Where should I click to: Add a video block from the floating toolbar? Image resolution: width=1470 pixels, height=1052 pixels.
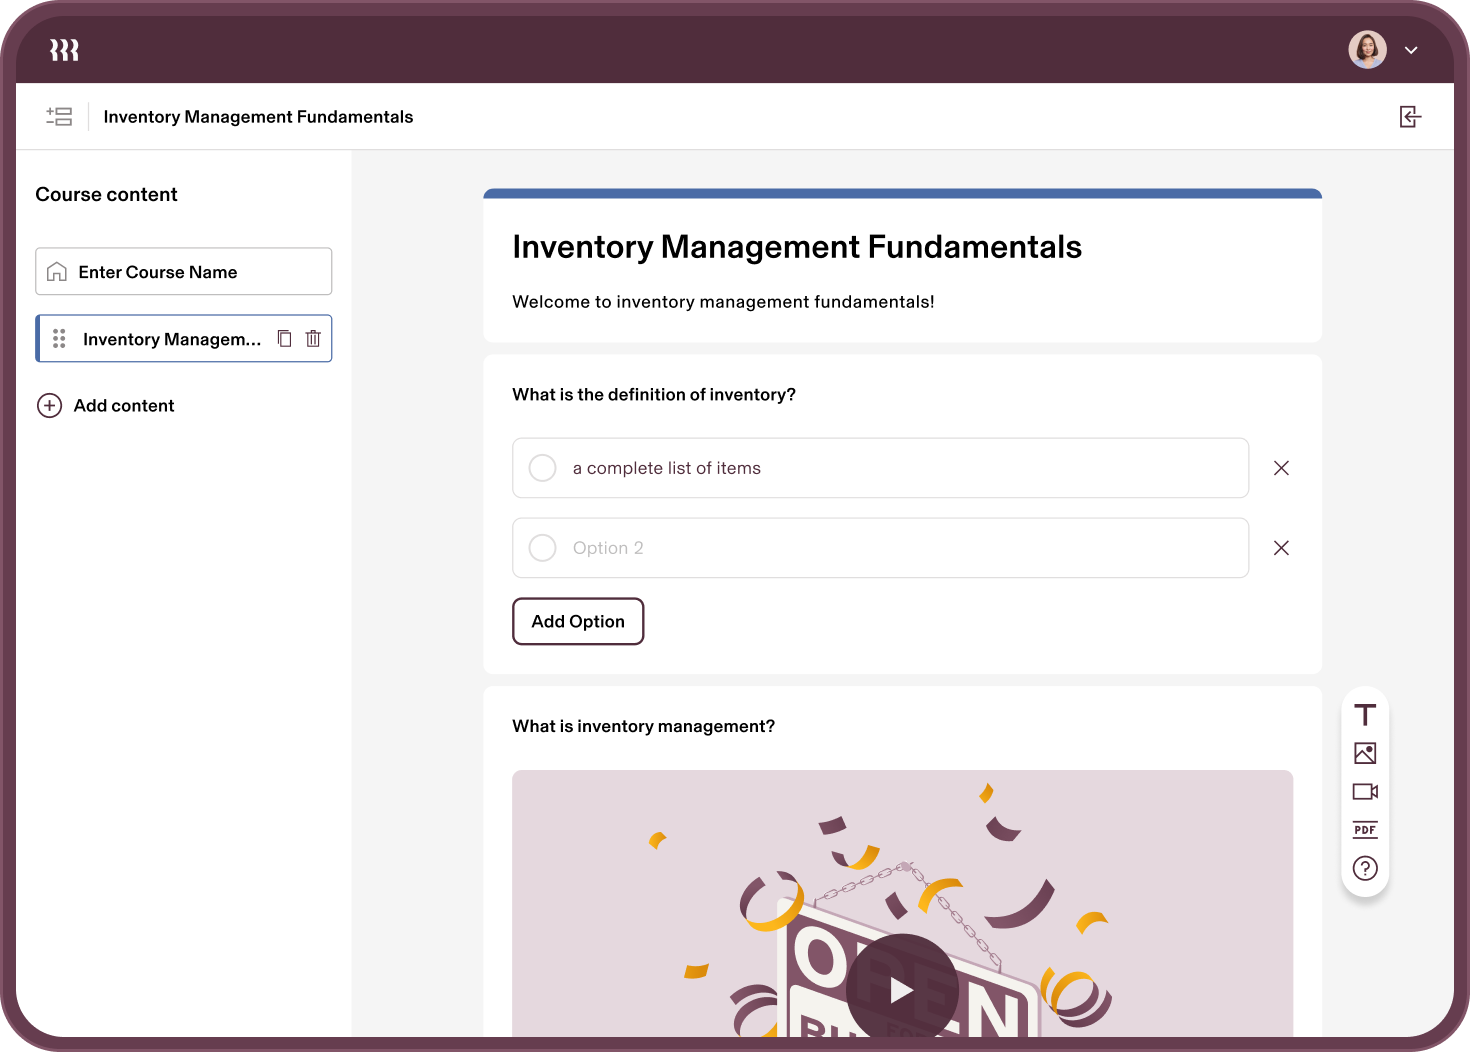click(1365, 791)
